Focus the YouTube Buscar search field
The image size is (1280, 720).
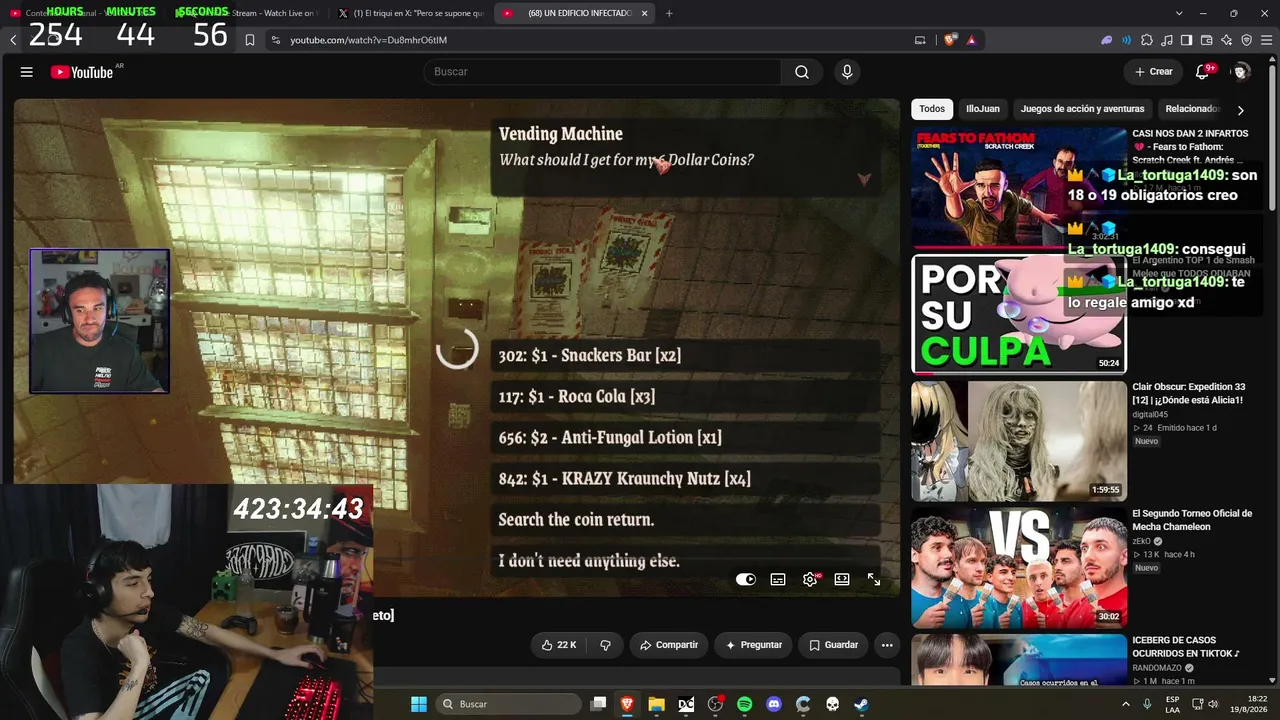coord(602,72)
